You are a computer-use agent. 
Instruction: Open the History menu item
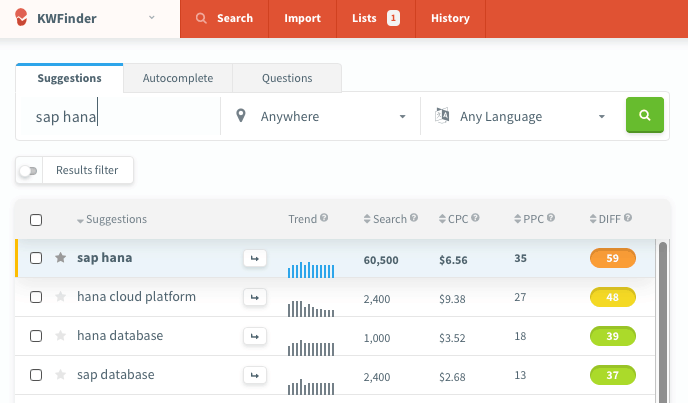click(x=450, y=18)
